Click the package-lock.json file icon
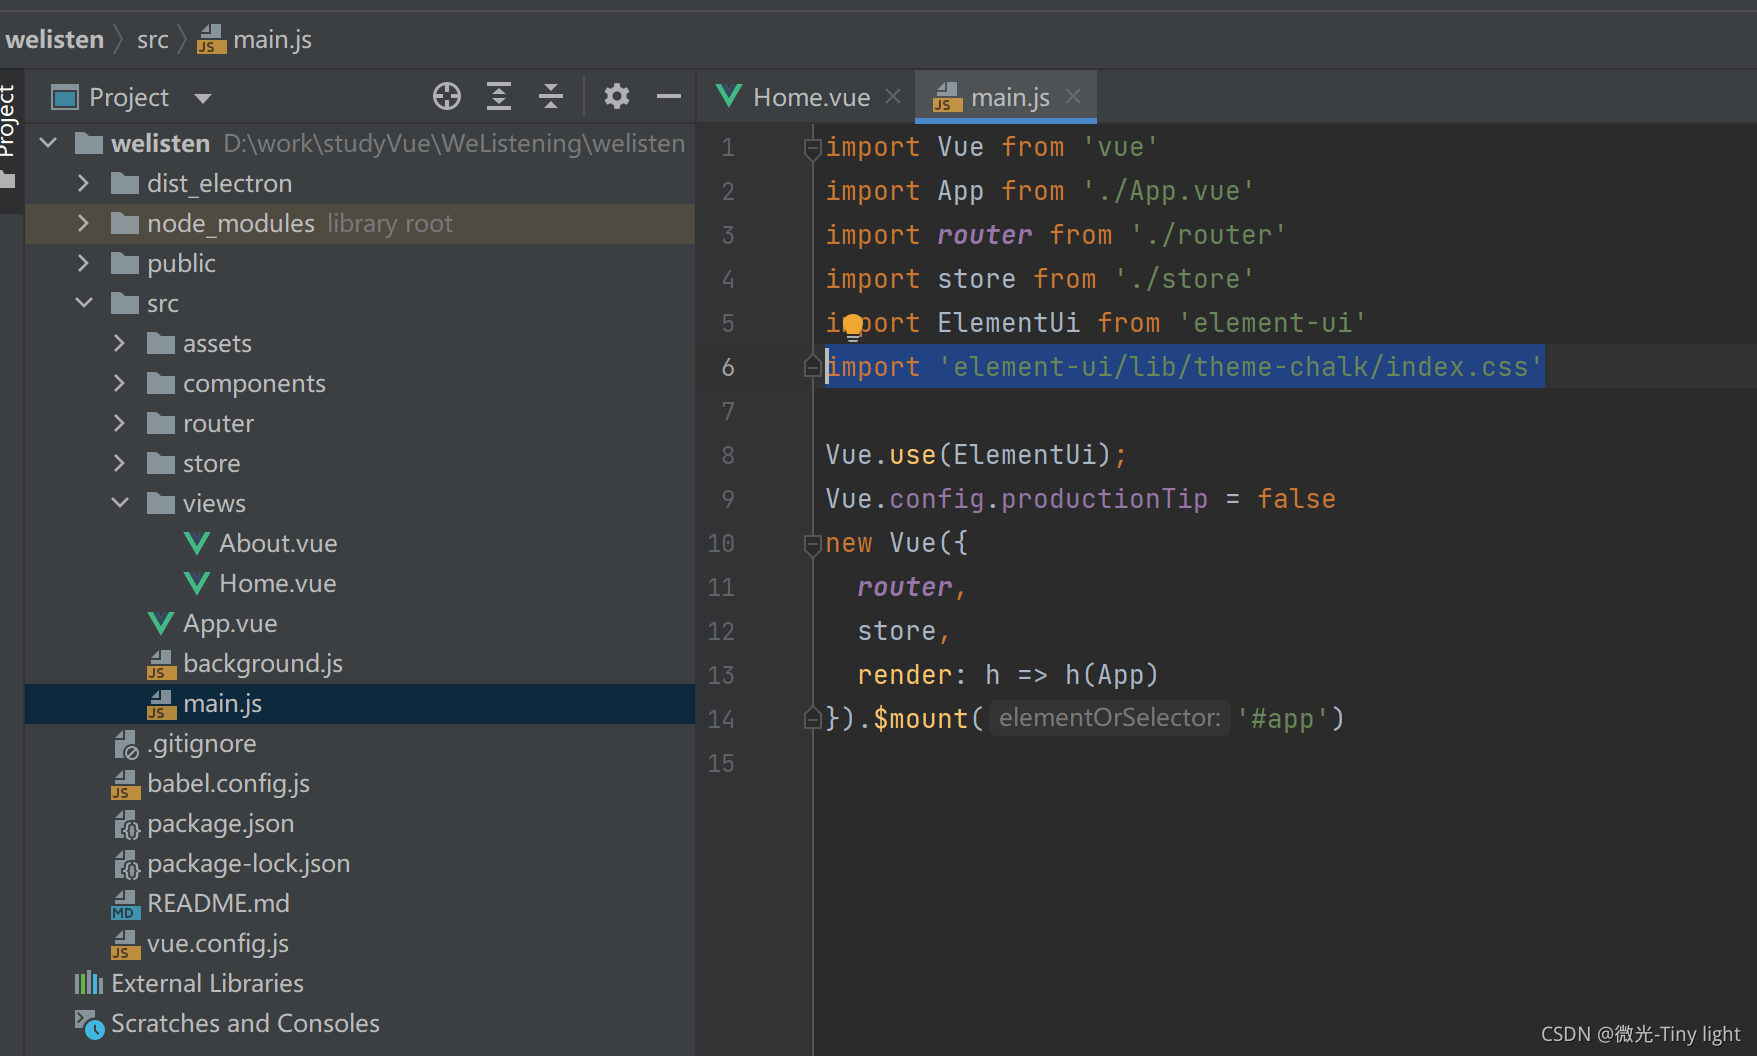Viewport: 1757px width, 1056px height. (126, 864)
